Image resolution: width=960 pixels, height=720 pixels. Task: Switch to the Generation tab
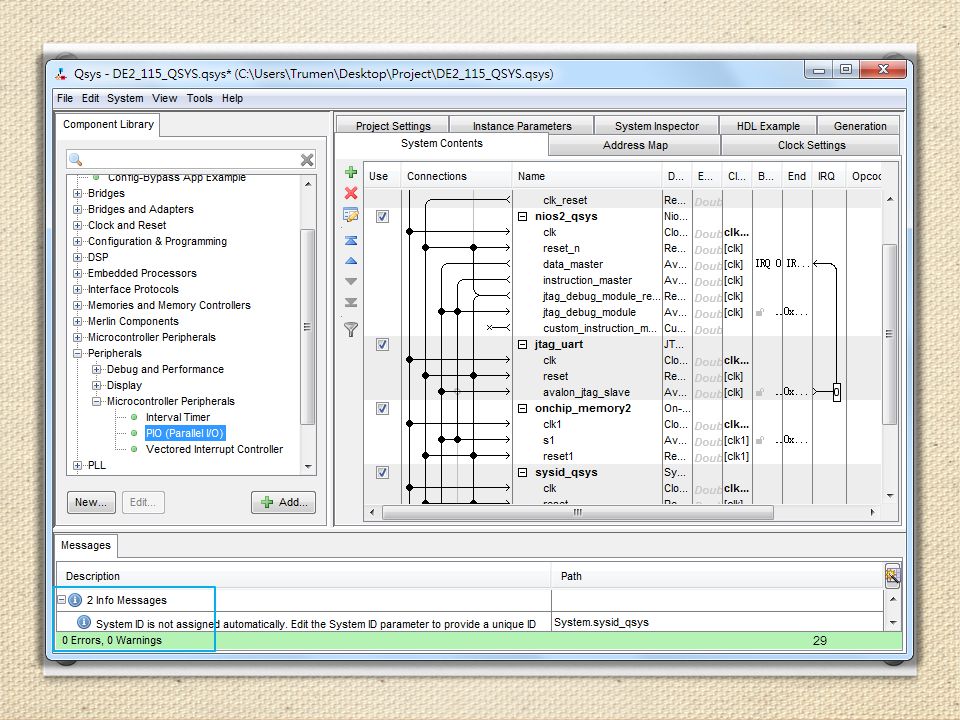click(860, 126)
